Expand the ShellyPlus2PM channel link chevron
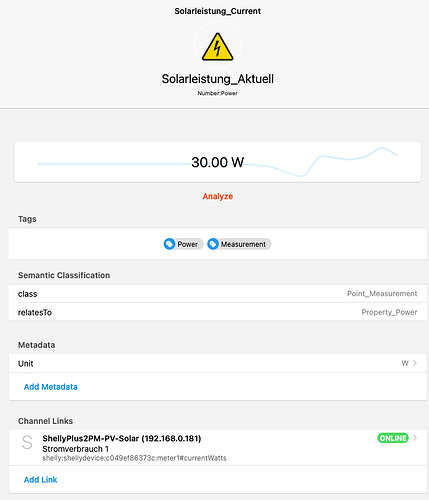 (x=415, y=438)
